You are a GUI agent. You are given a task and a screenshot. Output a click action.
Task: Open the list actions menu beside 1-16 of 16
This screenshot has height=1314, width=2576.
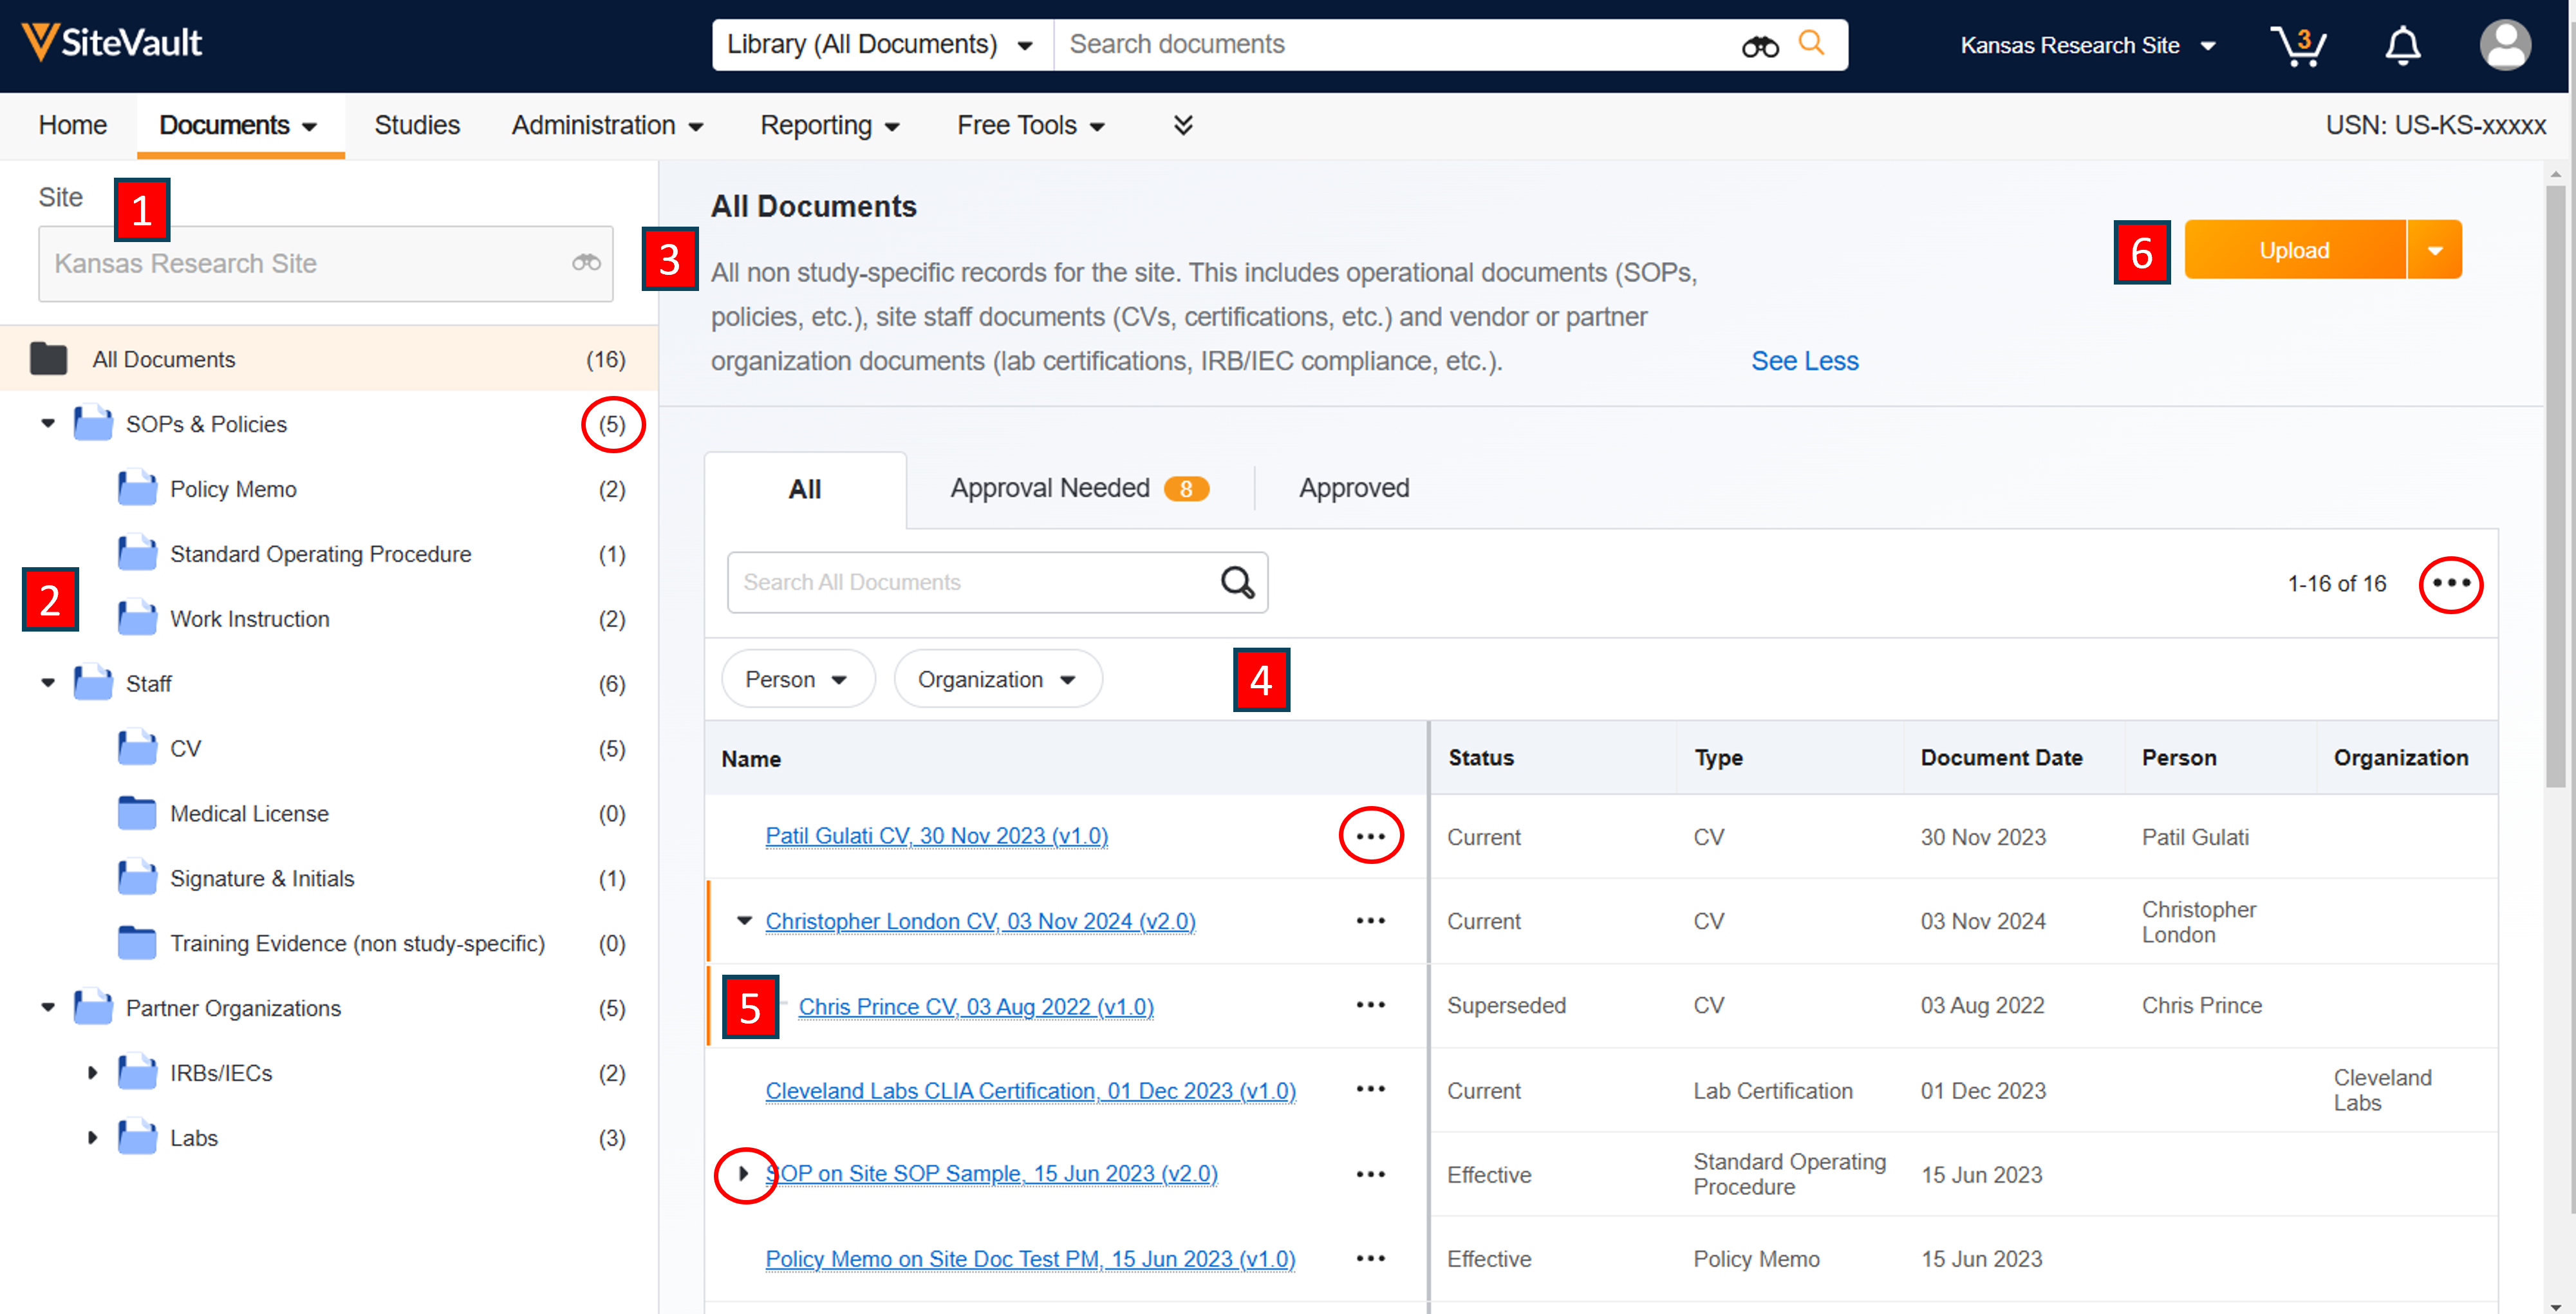tap(2451, 583)
